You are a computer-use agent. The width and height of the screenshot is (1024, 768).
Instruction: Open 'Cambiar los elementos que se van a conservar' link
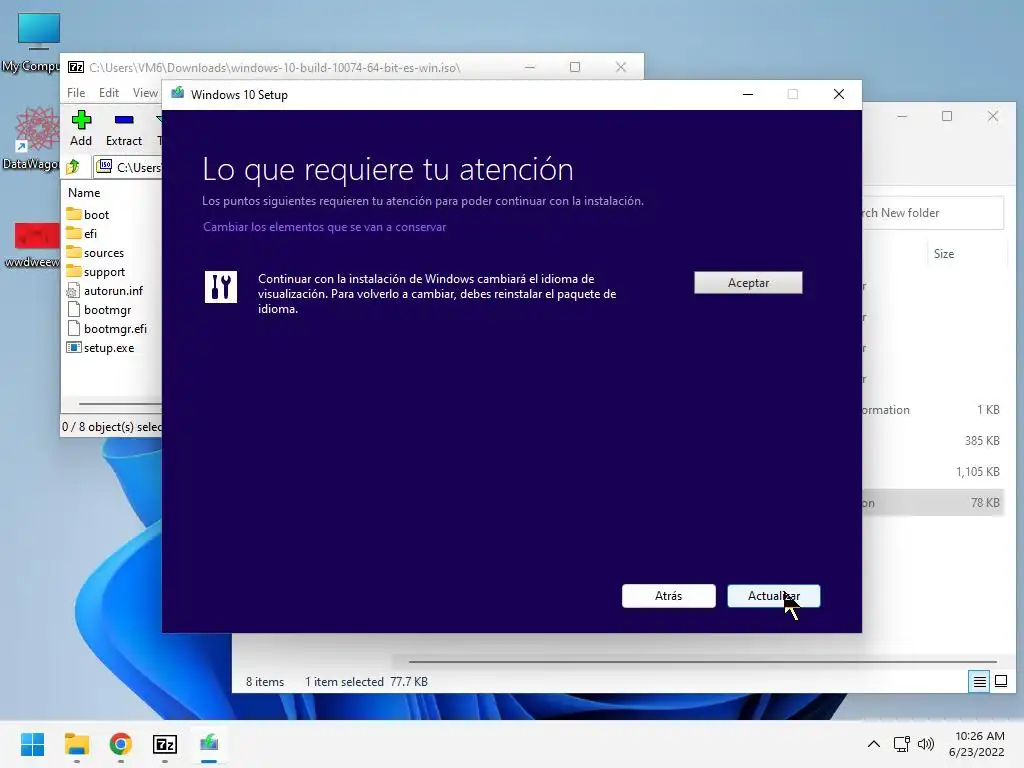pyautogui.click(x=325, y=227)
